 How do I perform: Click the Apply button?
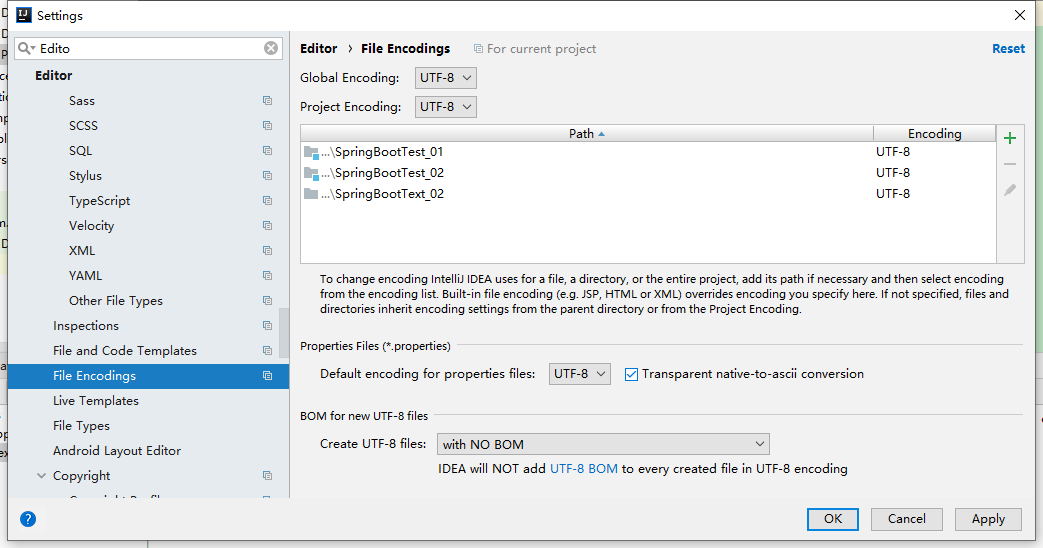coord(988,519)
